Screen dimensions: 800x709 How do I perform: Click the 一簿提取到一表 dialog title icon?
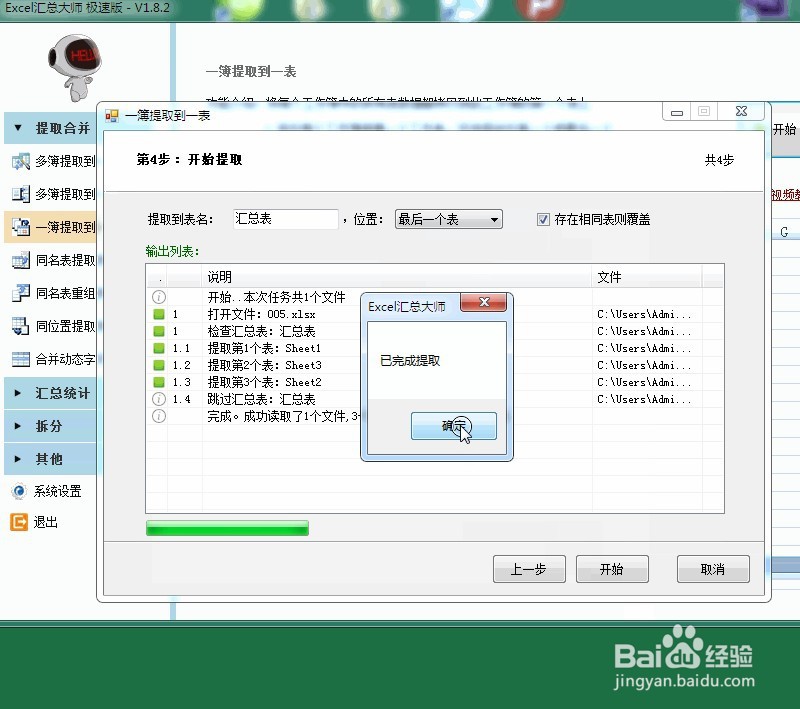(x=111, y=116)
